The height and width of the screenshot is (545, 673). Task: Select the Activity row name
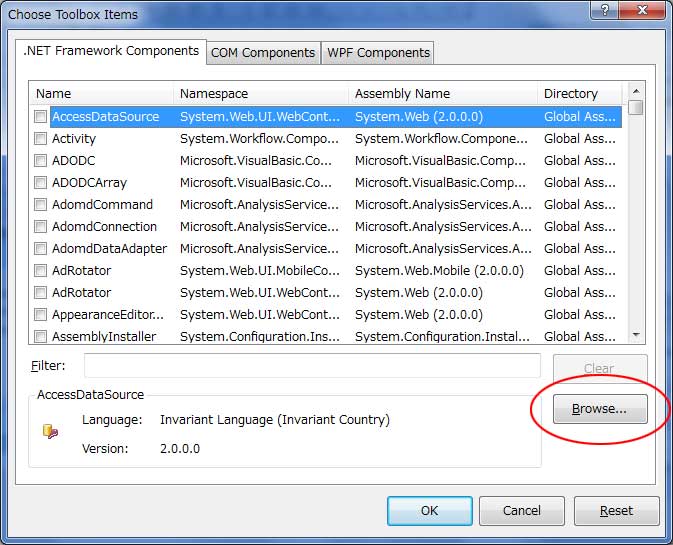point(74,139)
